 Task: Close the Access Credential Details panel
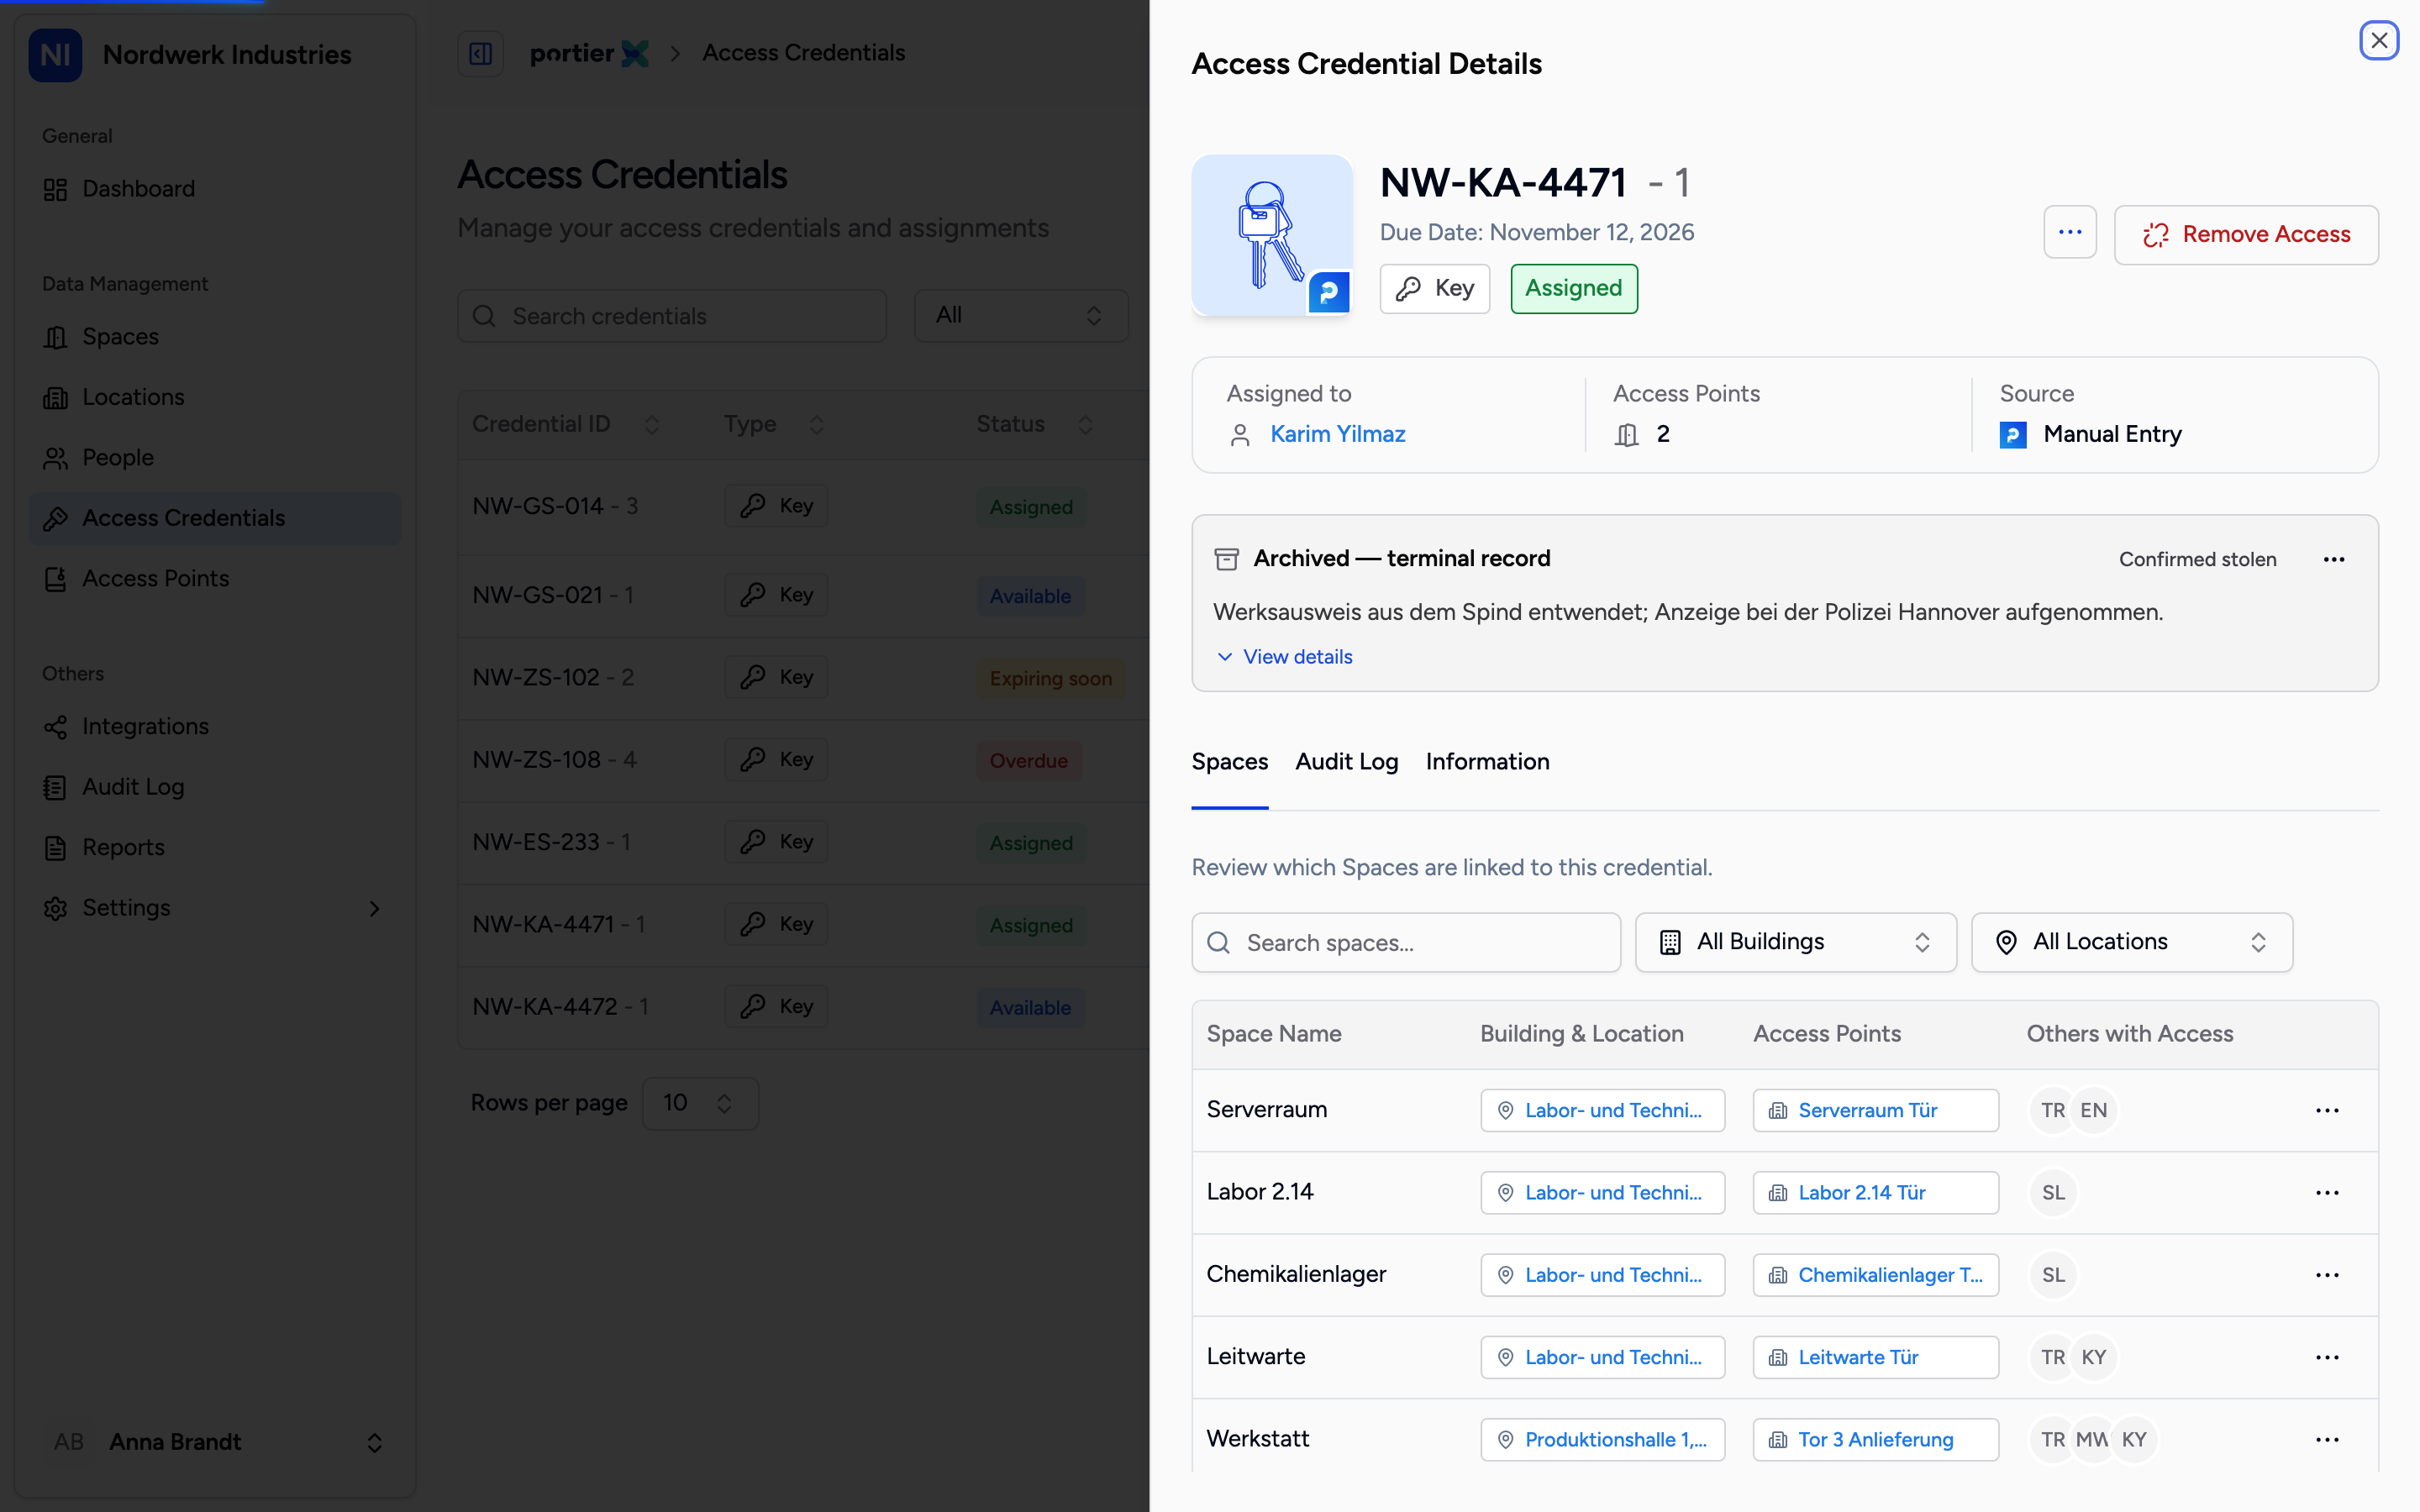coord(2378,41)
